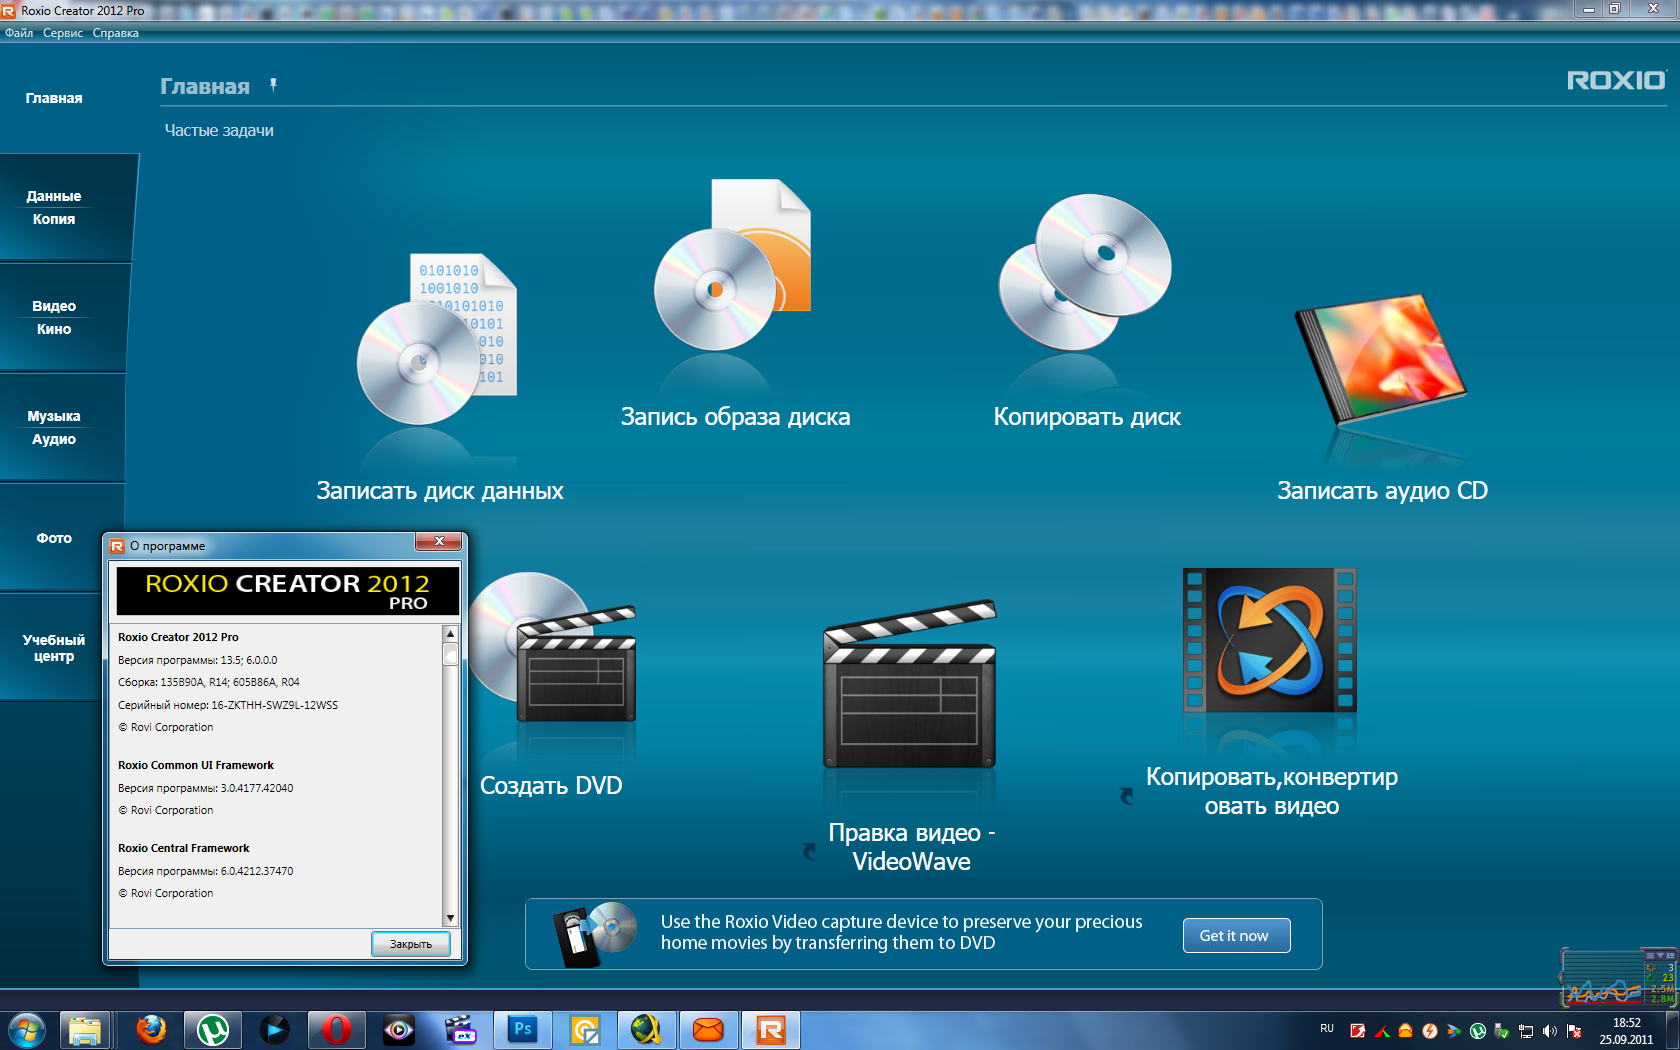Viewport: 1680px width, 1050px height.
Task: Click the RU language indicator in the tray
Action: tap(1327, 1028)
